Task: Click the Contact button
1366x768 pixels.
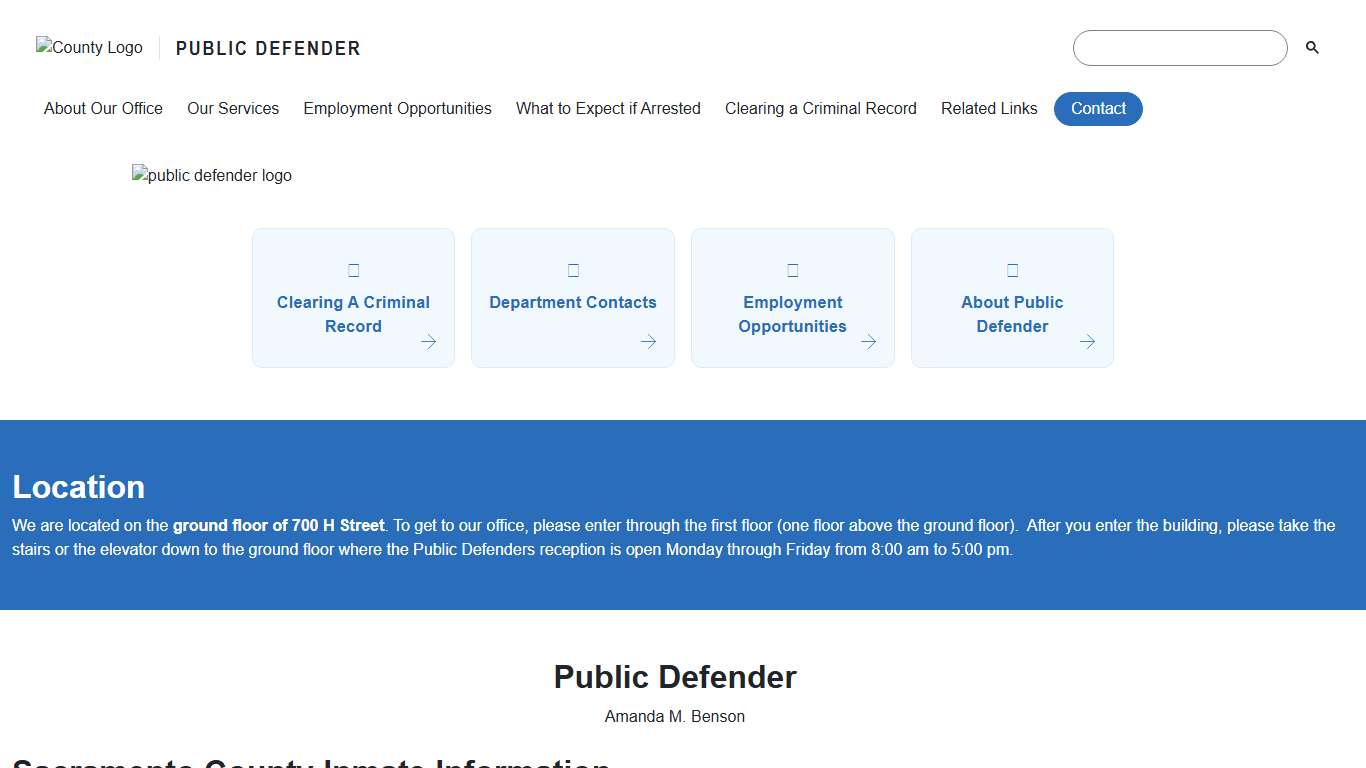Action: pyautogui.click(x=1098, y=108)
